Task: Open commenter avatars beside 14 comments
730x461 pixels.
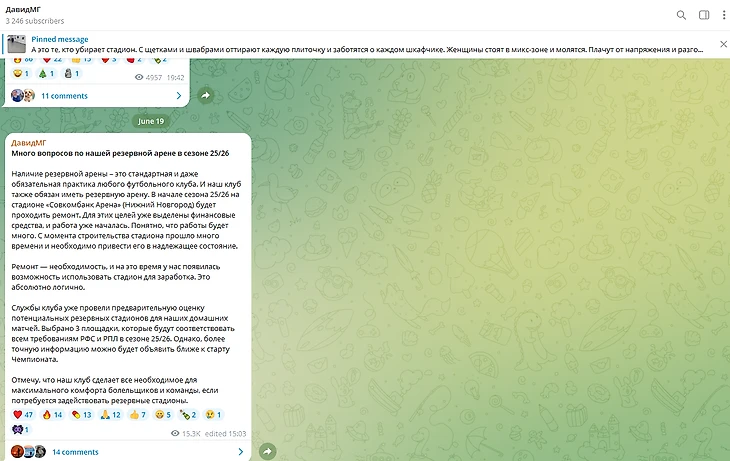Action: click(28, 451)
